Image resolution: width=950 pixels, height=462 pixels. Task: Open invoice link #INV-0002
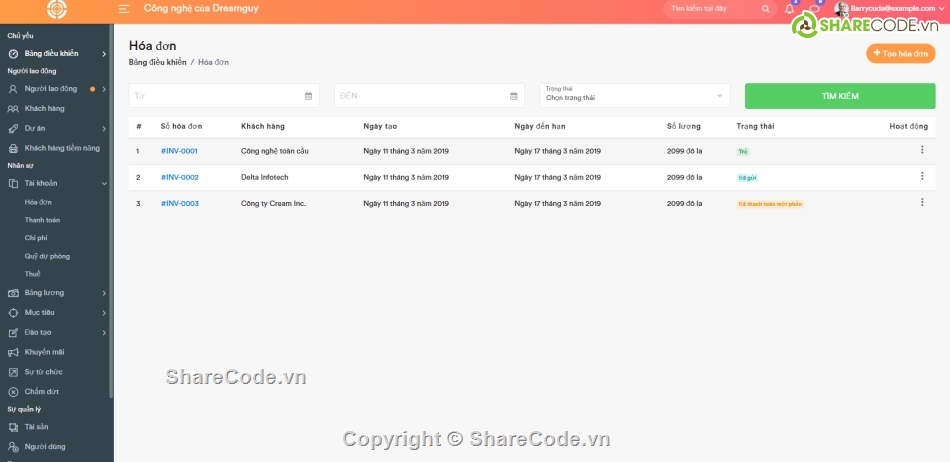tap(180, 177)
